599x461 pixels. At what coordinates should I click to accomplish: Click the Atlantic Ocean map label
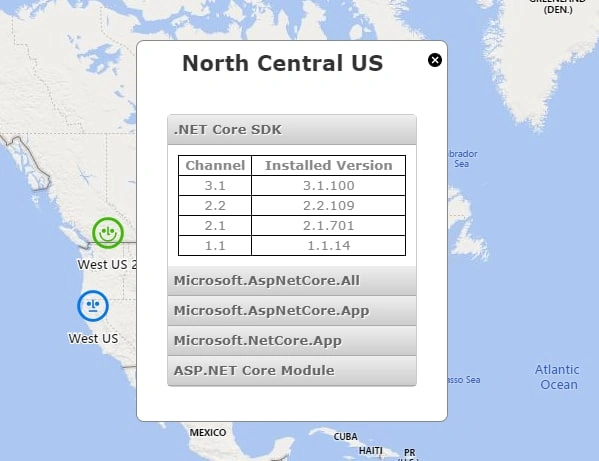coord(557,377)
